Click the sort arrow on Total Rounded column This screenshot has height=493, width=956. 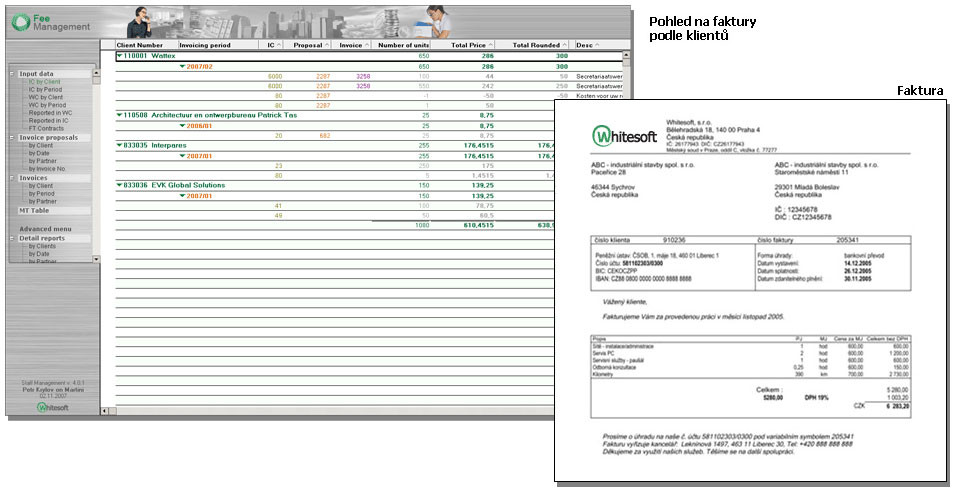pos(563,45)
